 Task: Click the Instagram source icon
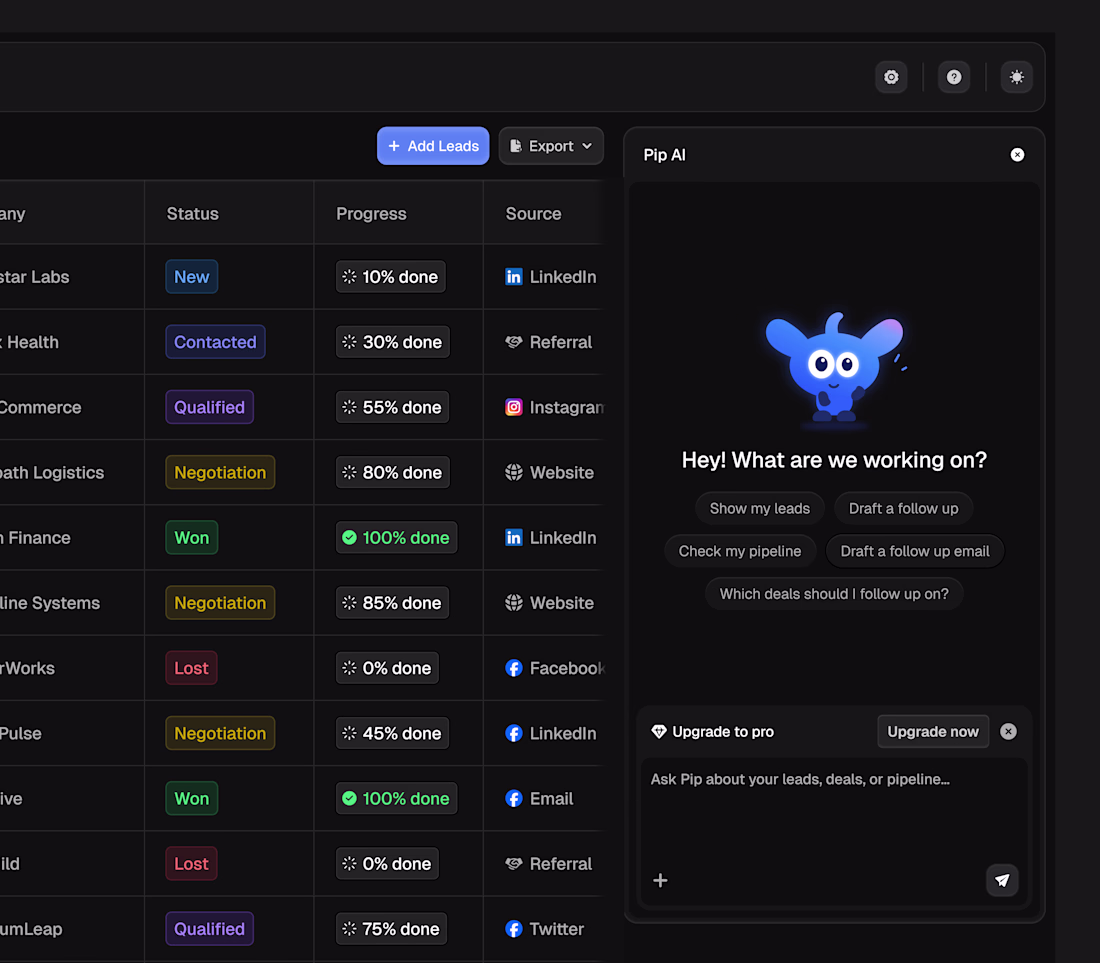[x=514, y=408]
